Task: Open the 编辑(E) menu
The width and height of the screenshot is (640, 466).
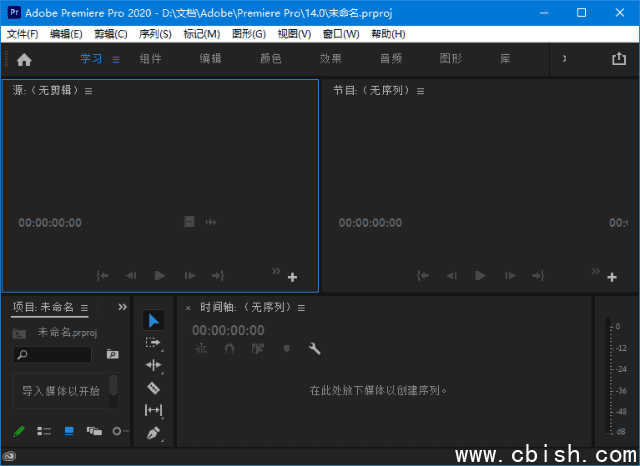Action: pyautogui.click(x=66, y=34)
